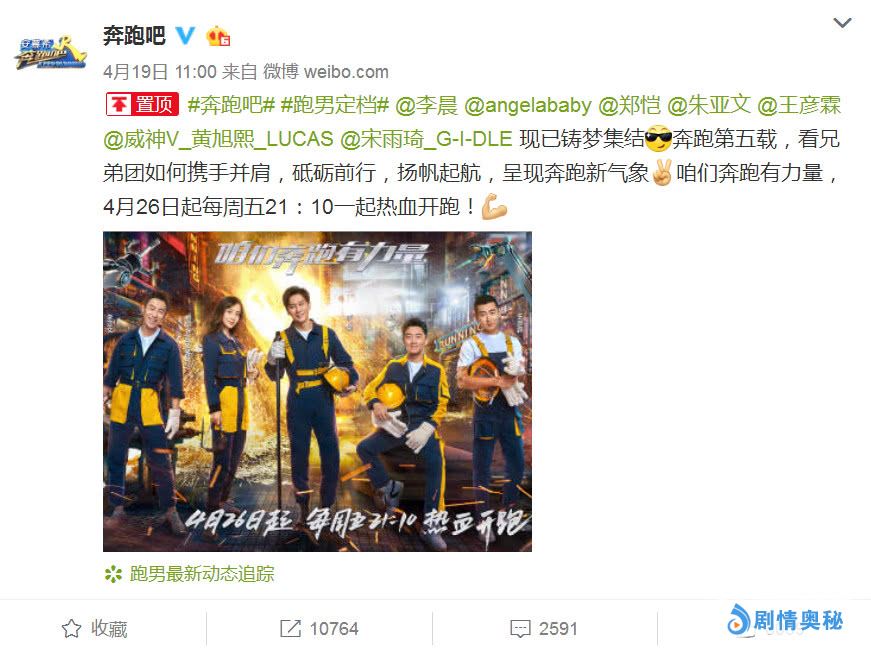The width and height of the screenshot is (871, 650).
Task: Click the 微博 weibo.com source link
Action: click(x=326, y=71)
